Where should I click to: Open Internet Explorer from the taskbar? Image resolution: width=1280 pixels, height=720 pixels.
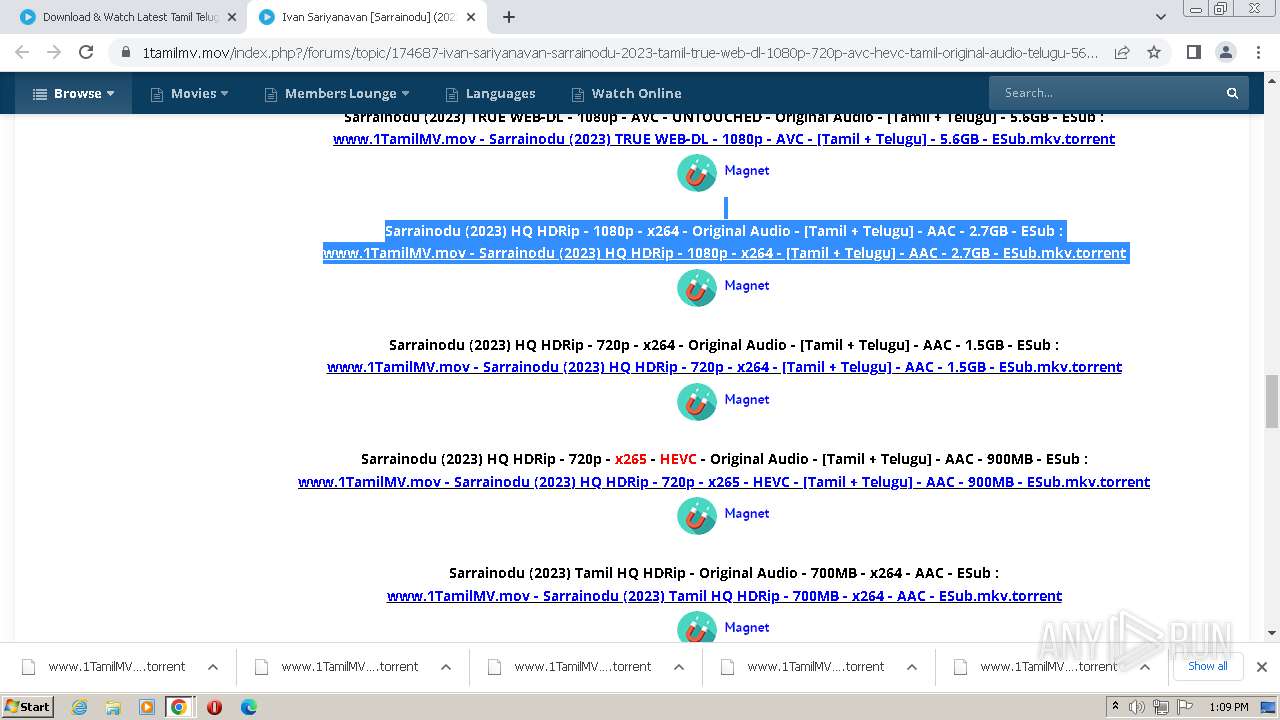point(79,707)
